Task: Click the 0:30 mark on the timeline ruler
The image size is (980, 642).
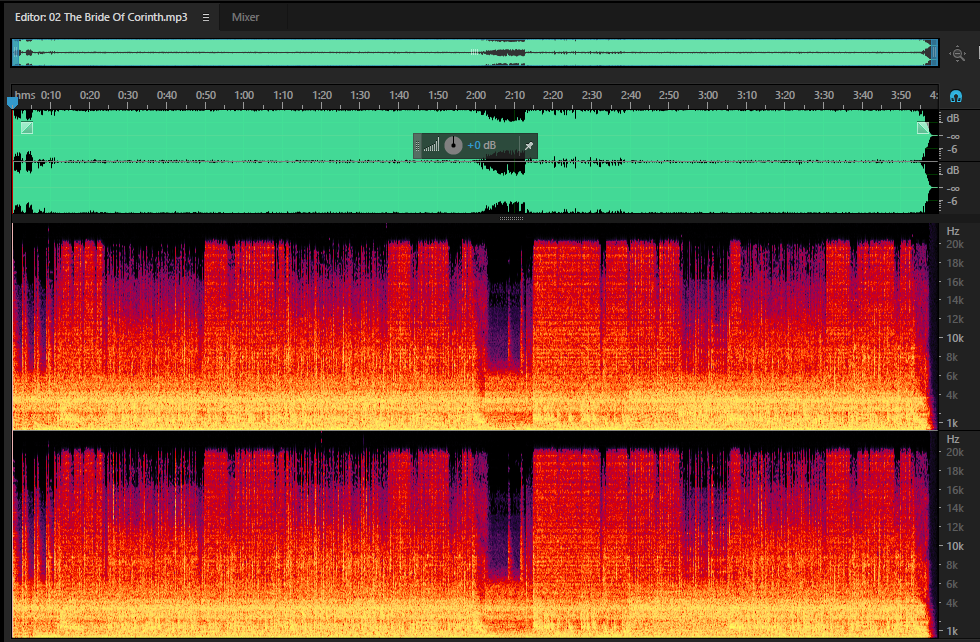Action: tap(128, 95)
